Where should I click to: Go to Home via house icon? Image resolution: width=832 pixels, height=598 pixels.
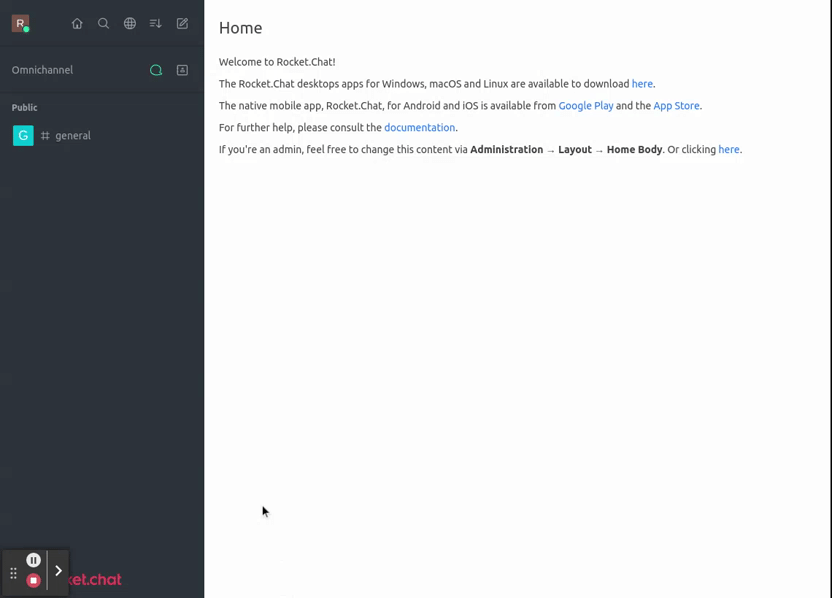(77, 23)
